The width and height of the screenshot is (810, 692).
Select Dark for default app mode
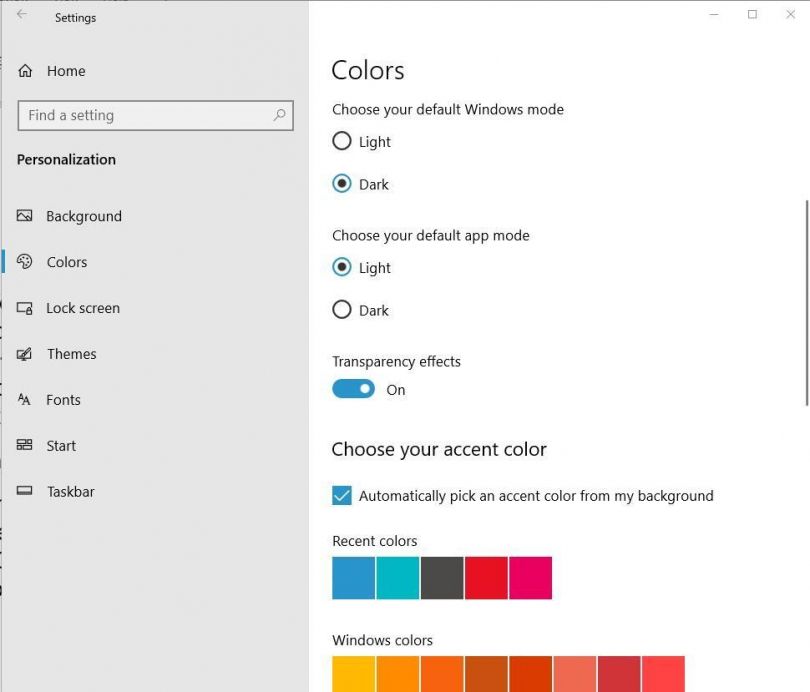[x=341, y=310]
